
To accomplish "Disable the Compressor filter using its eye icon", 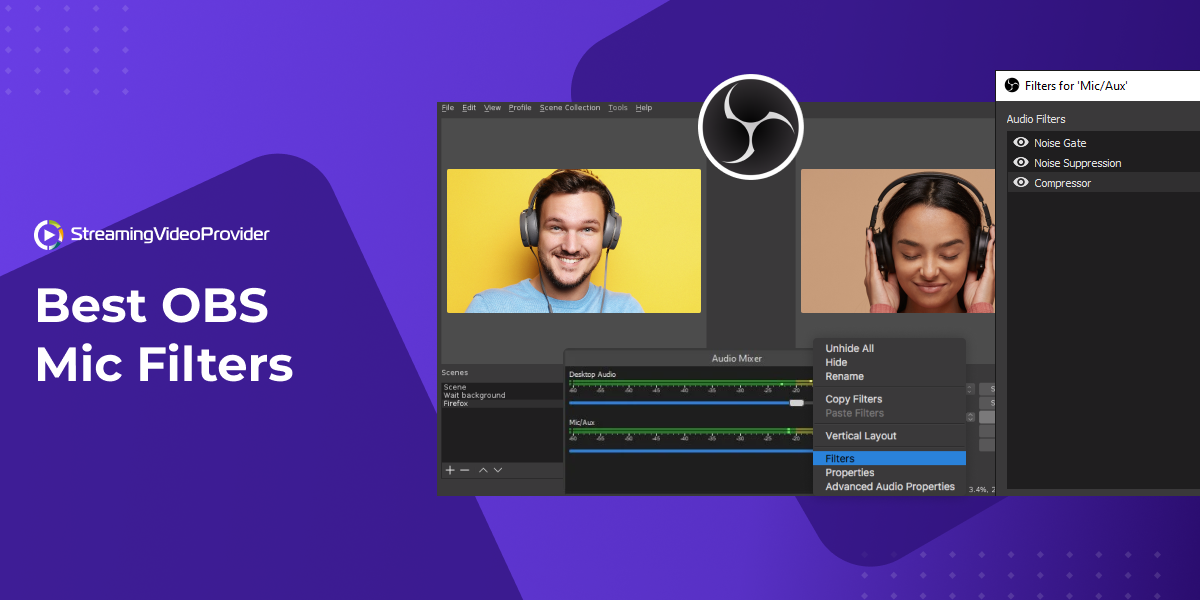I will [x=1021, y=183].
